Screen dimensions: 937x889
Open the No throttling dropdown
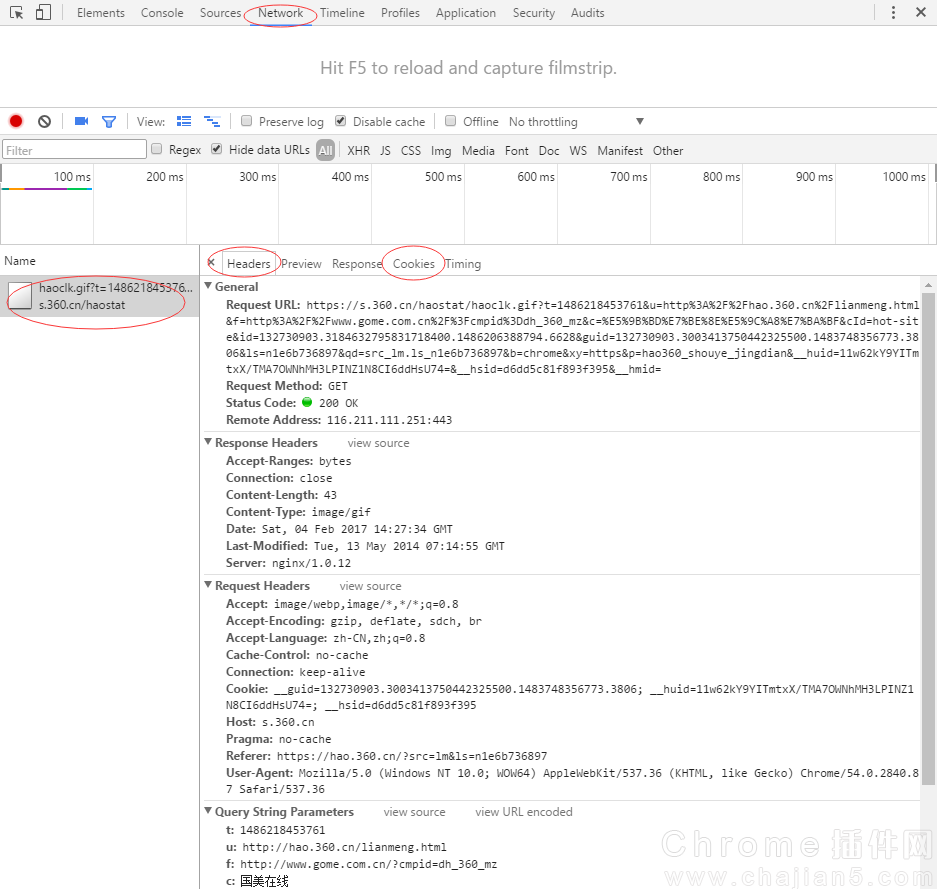click(x=574, y=121)
